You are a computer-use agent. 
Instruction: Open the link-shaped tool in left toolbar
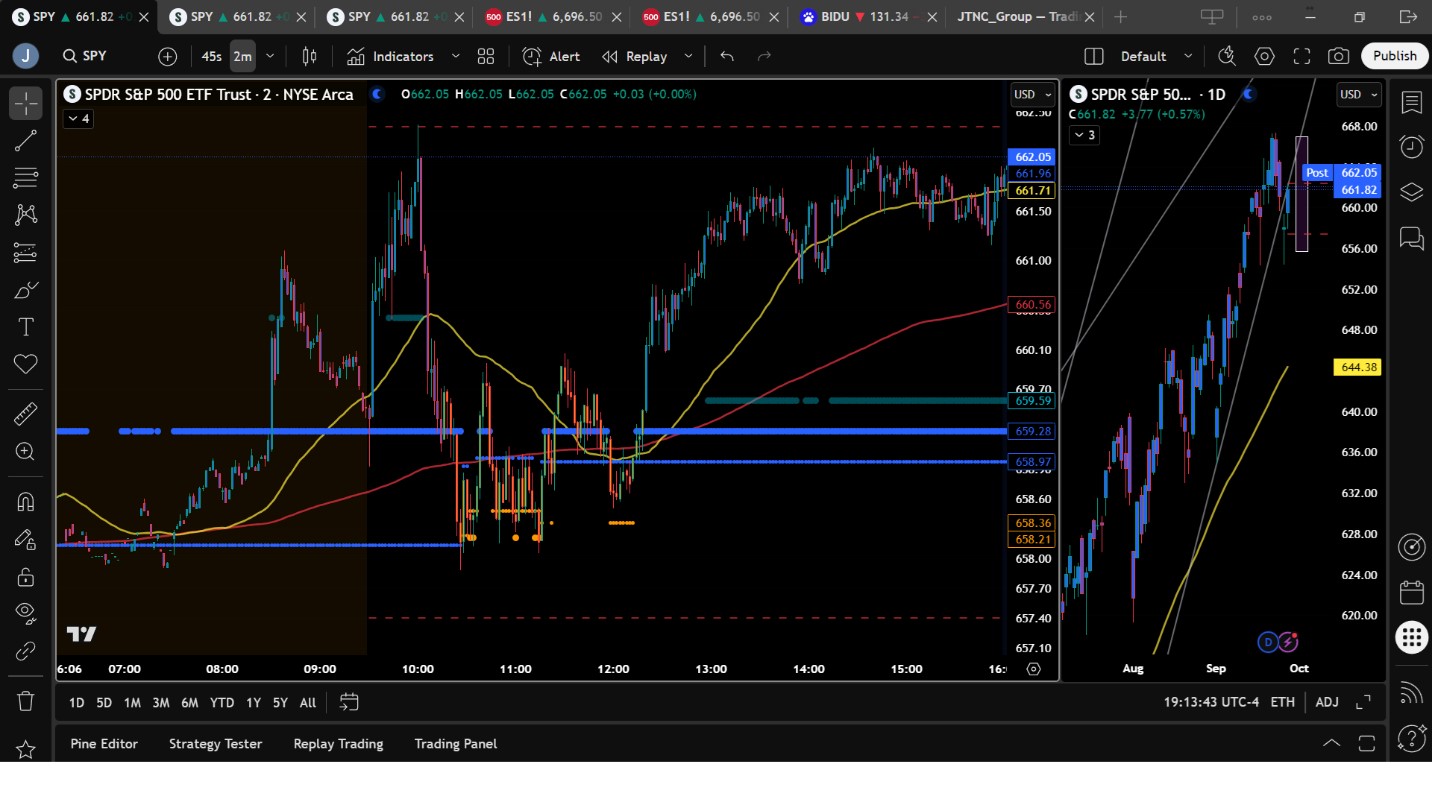point(26,652)
